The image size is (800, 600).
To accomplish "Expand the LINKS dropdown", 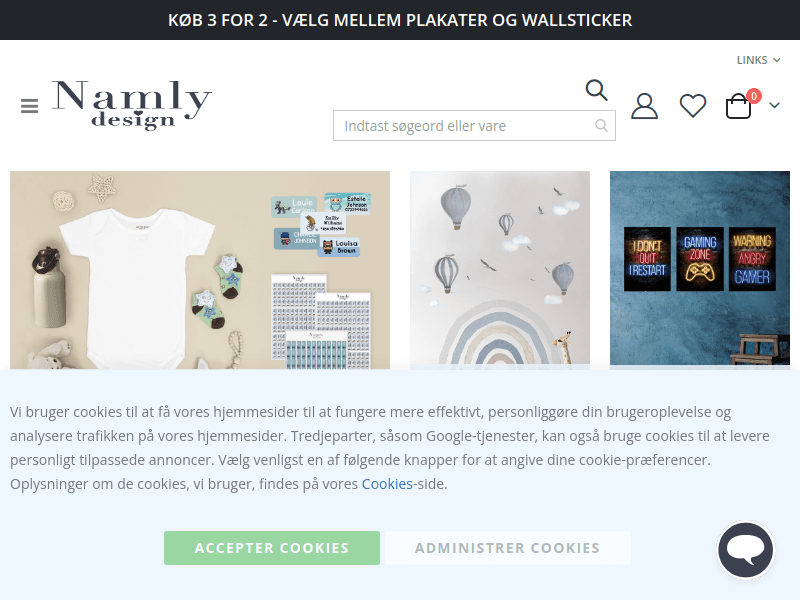I will (x=758, y=60).
